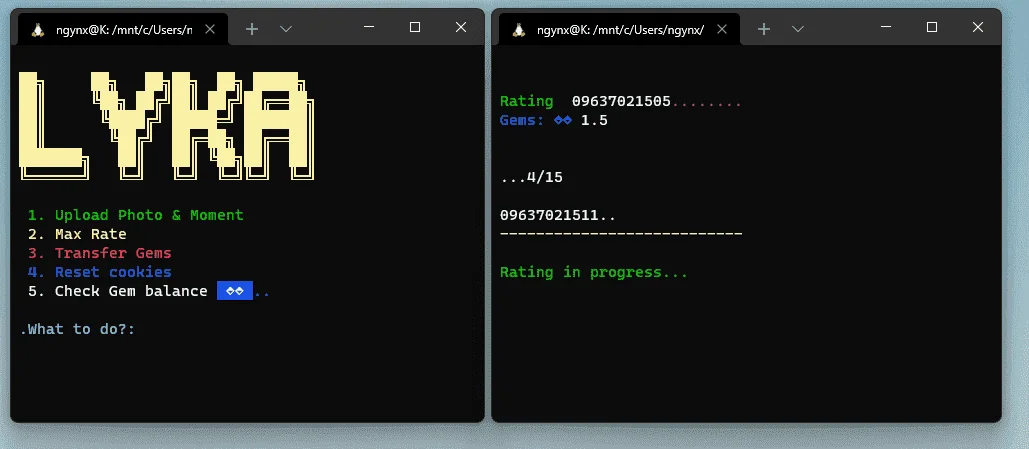
Task: Select the right terminal's ngynx@K tab
Action: point(620,30)
